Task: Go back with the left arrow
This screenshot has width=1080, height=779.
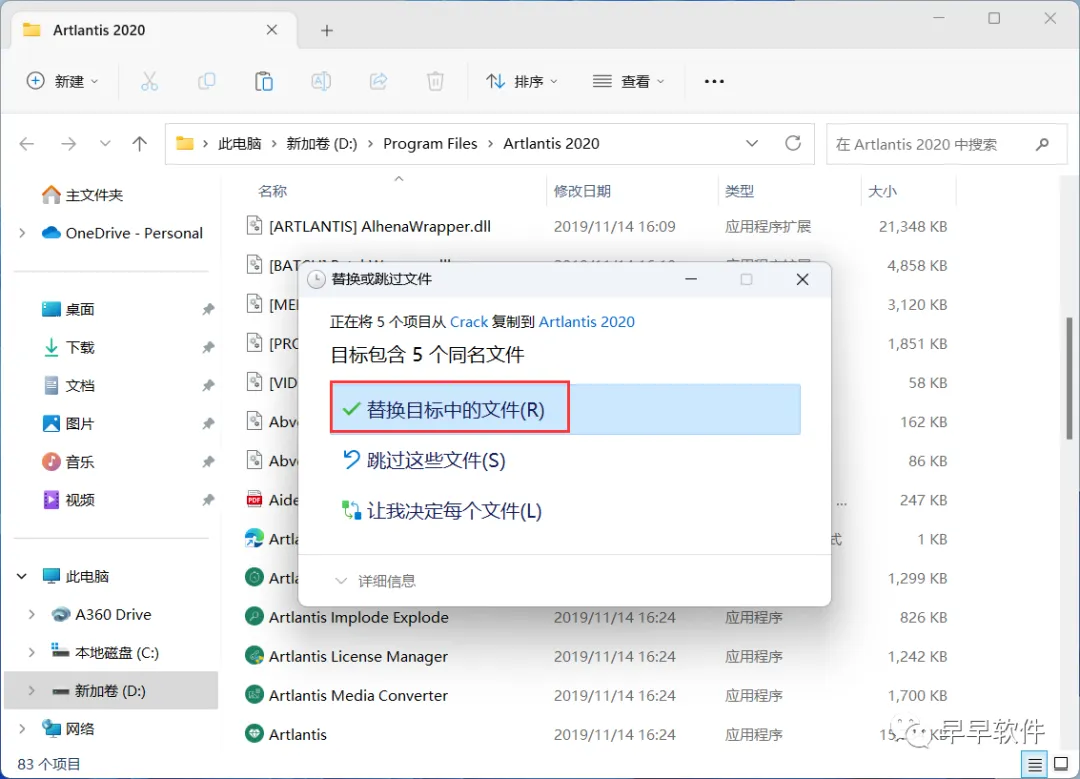Action: tap(27, 143)
